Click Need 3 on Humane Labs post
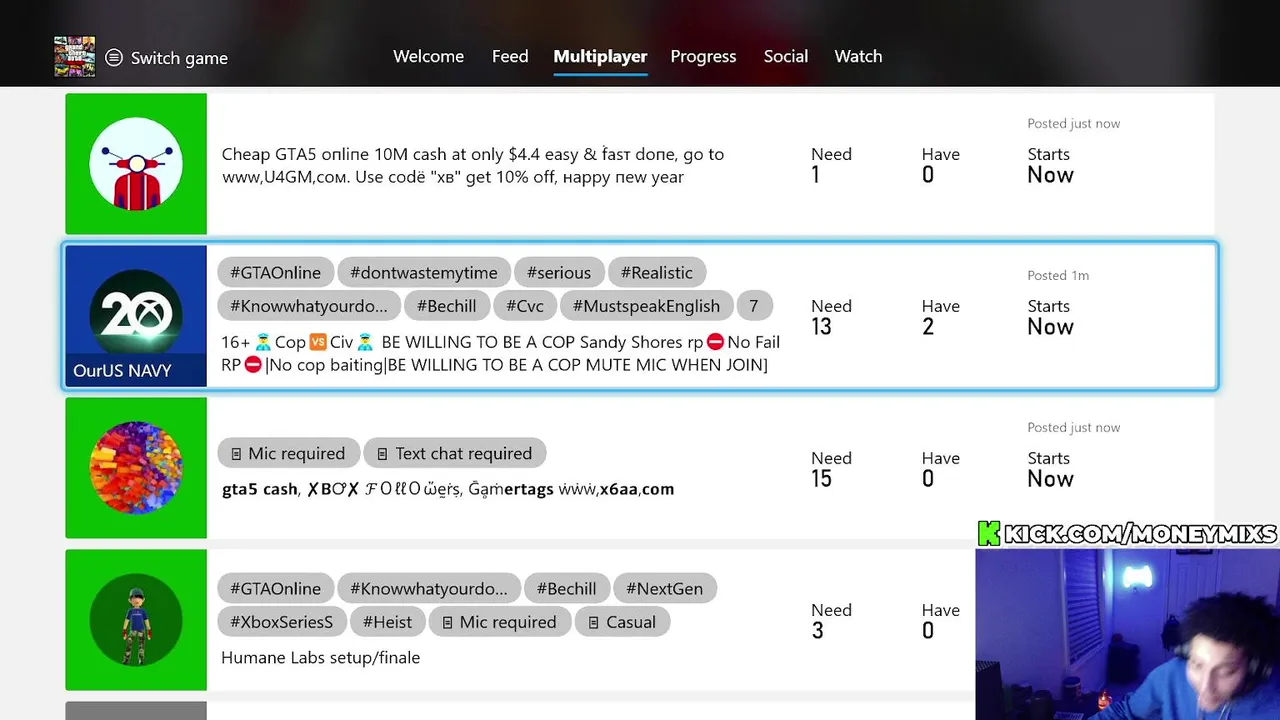This screenshot has width=1280, height=720. [x=831, y=621]
